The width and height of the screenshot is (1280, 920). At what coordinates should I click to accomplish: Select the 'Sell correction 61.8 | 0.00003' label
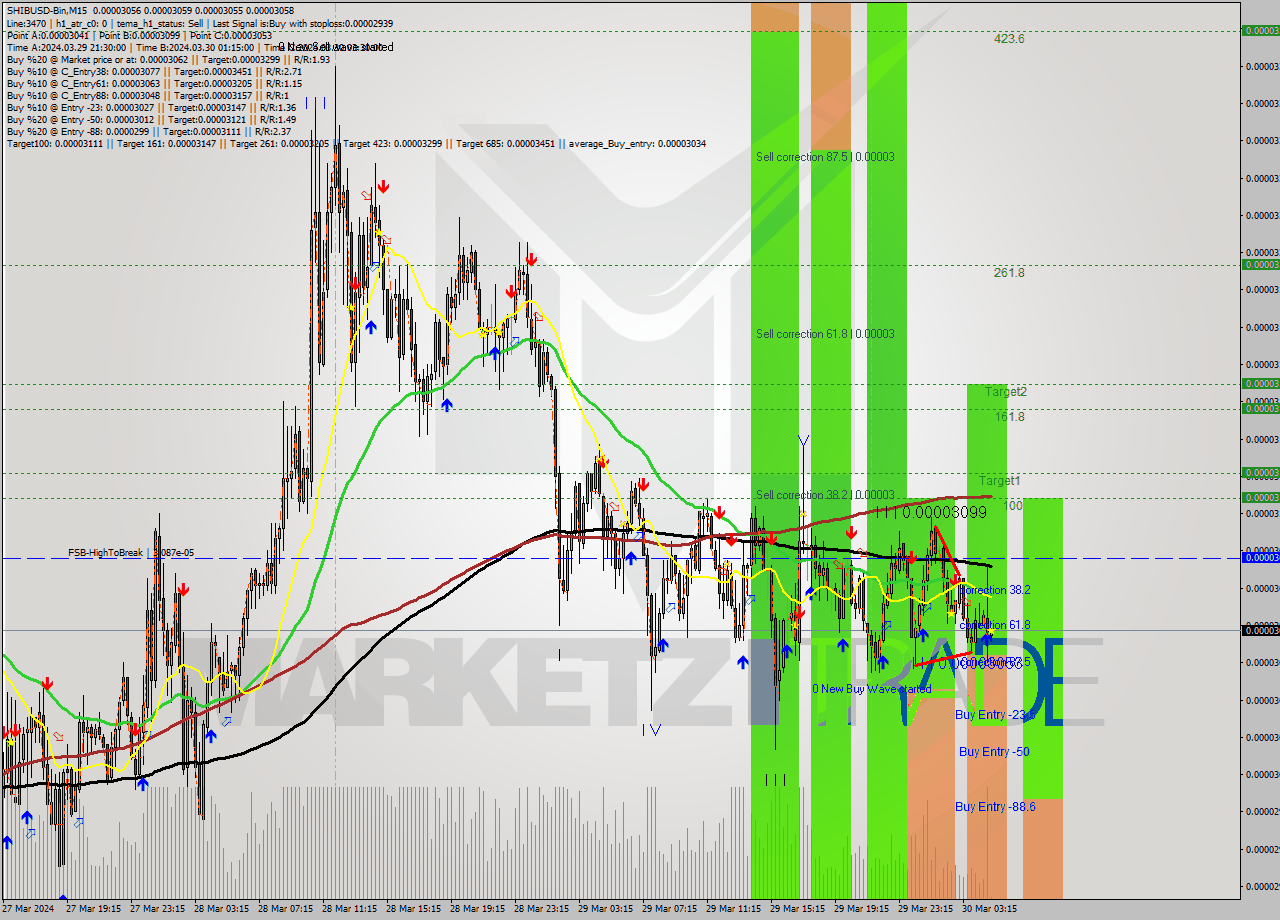(825, 334)
